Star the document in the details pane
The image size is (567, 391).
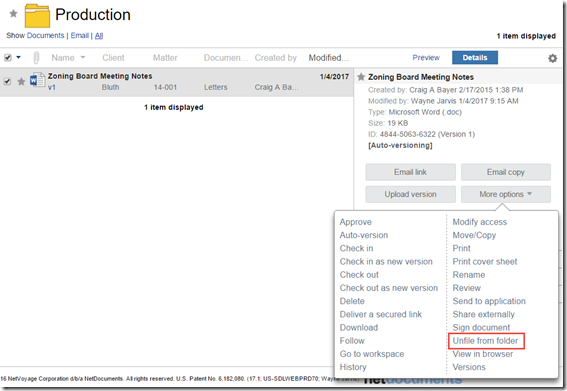(x=361, y=77)
